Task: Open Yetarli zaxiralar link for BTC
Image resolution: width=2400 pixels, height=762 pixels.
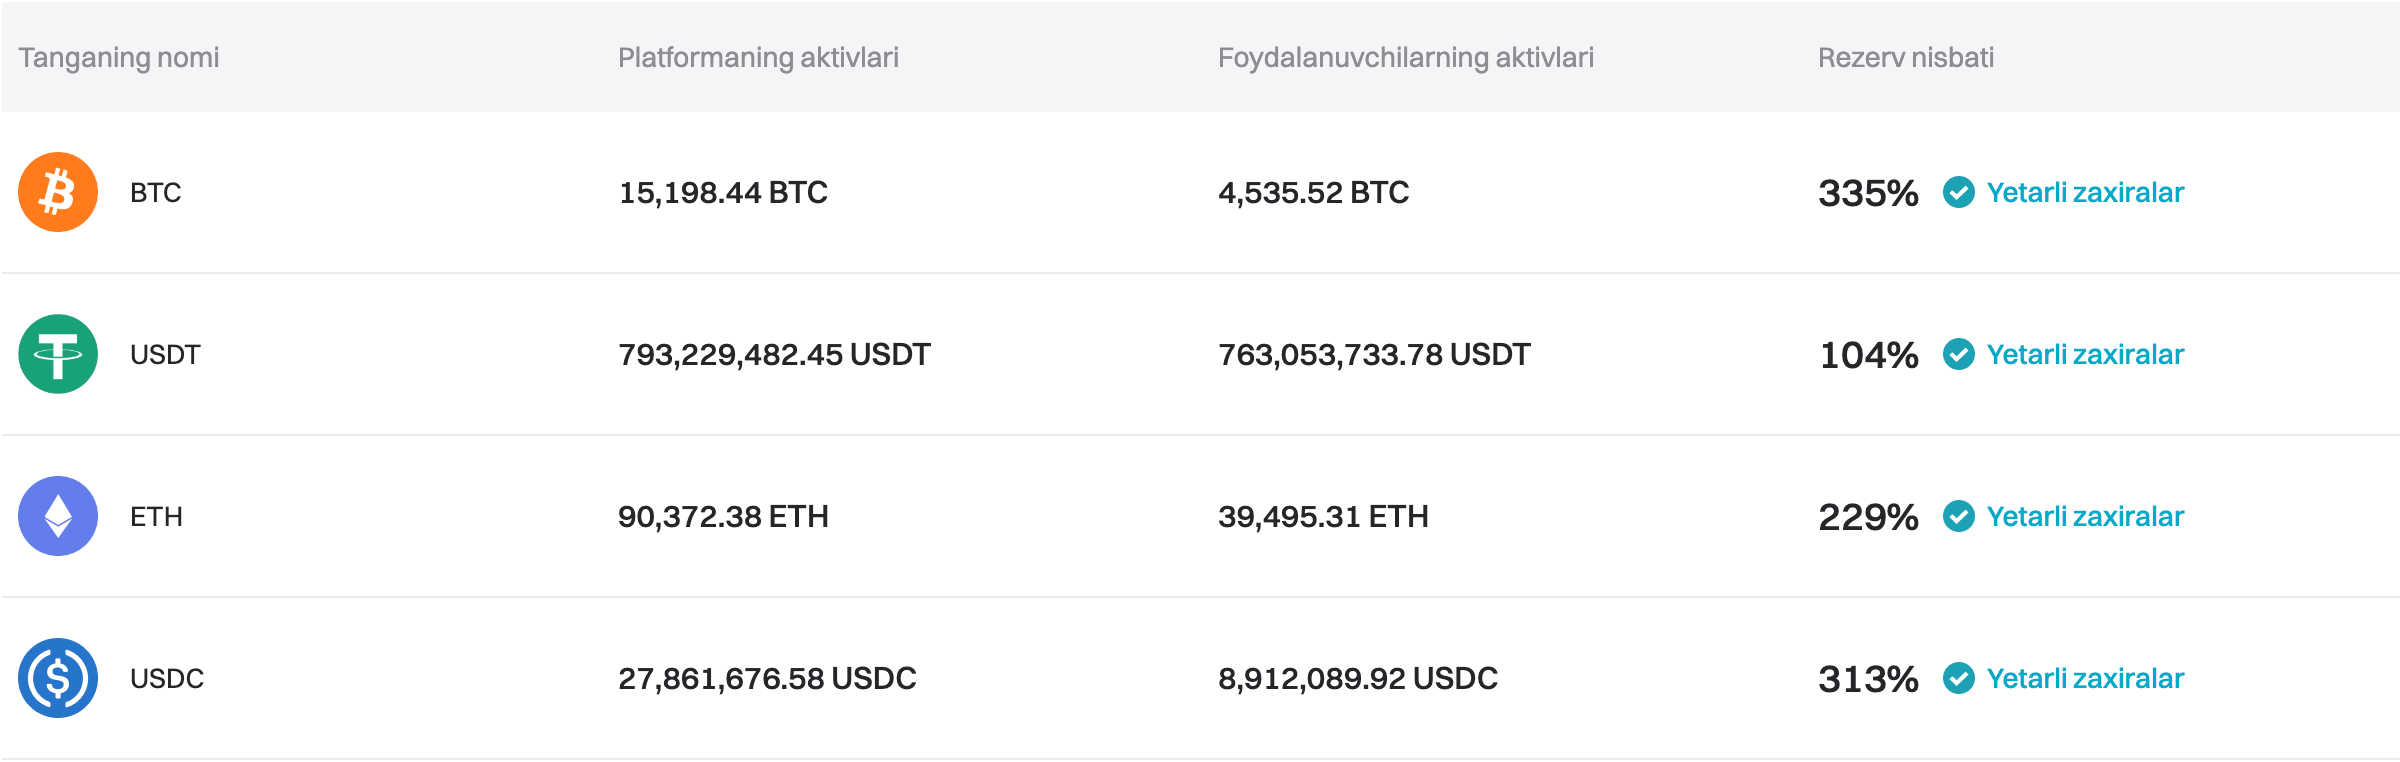Action: (2085, 192)
